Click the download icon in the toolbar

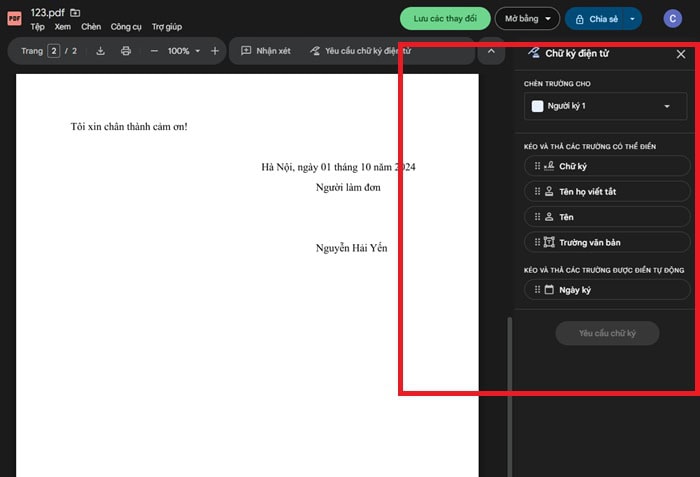click(100, 51)
